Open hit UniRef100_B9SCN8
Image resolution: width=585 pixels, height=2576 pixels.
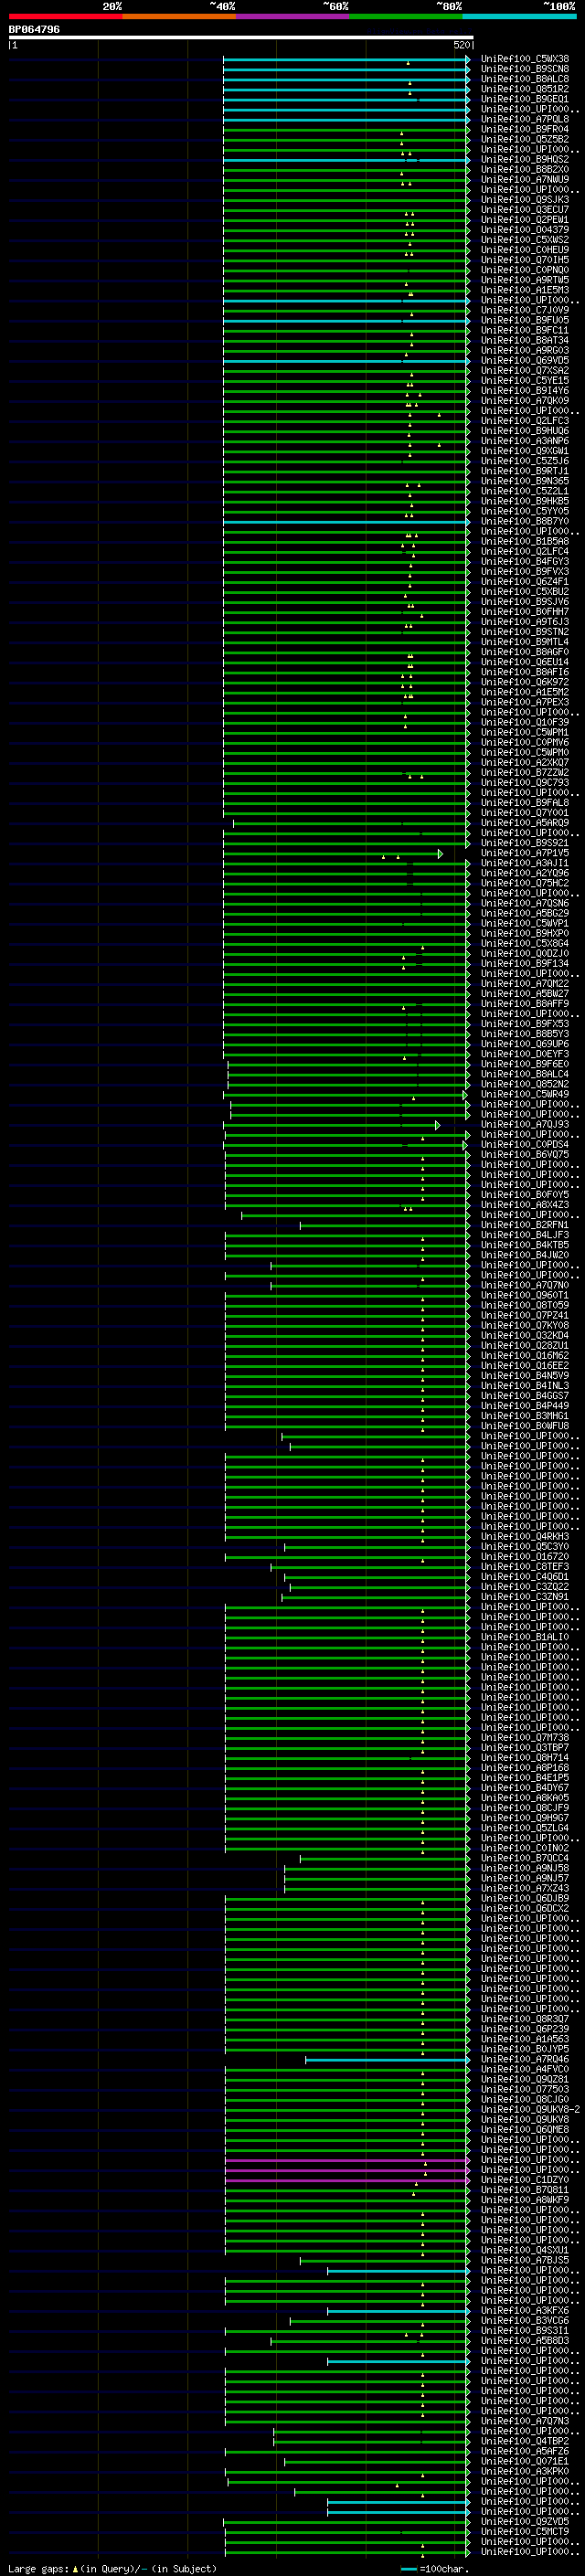pos(525,70)
